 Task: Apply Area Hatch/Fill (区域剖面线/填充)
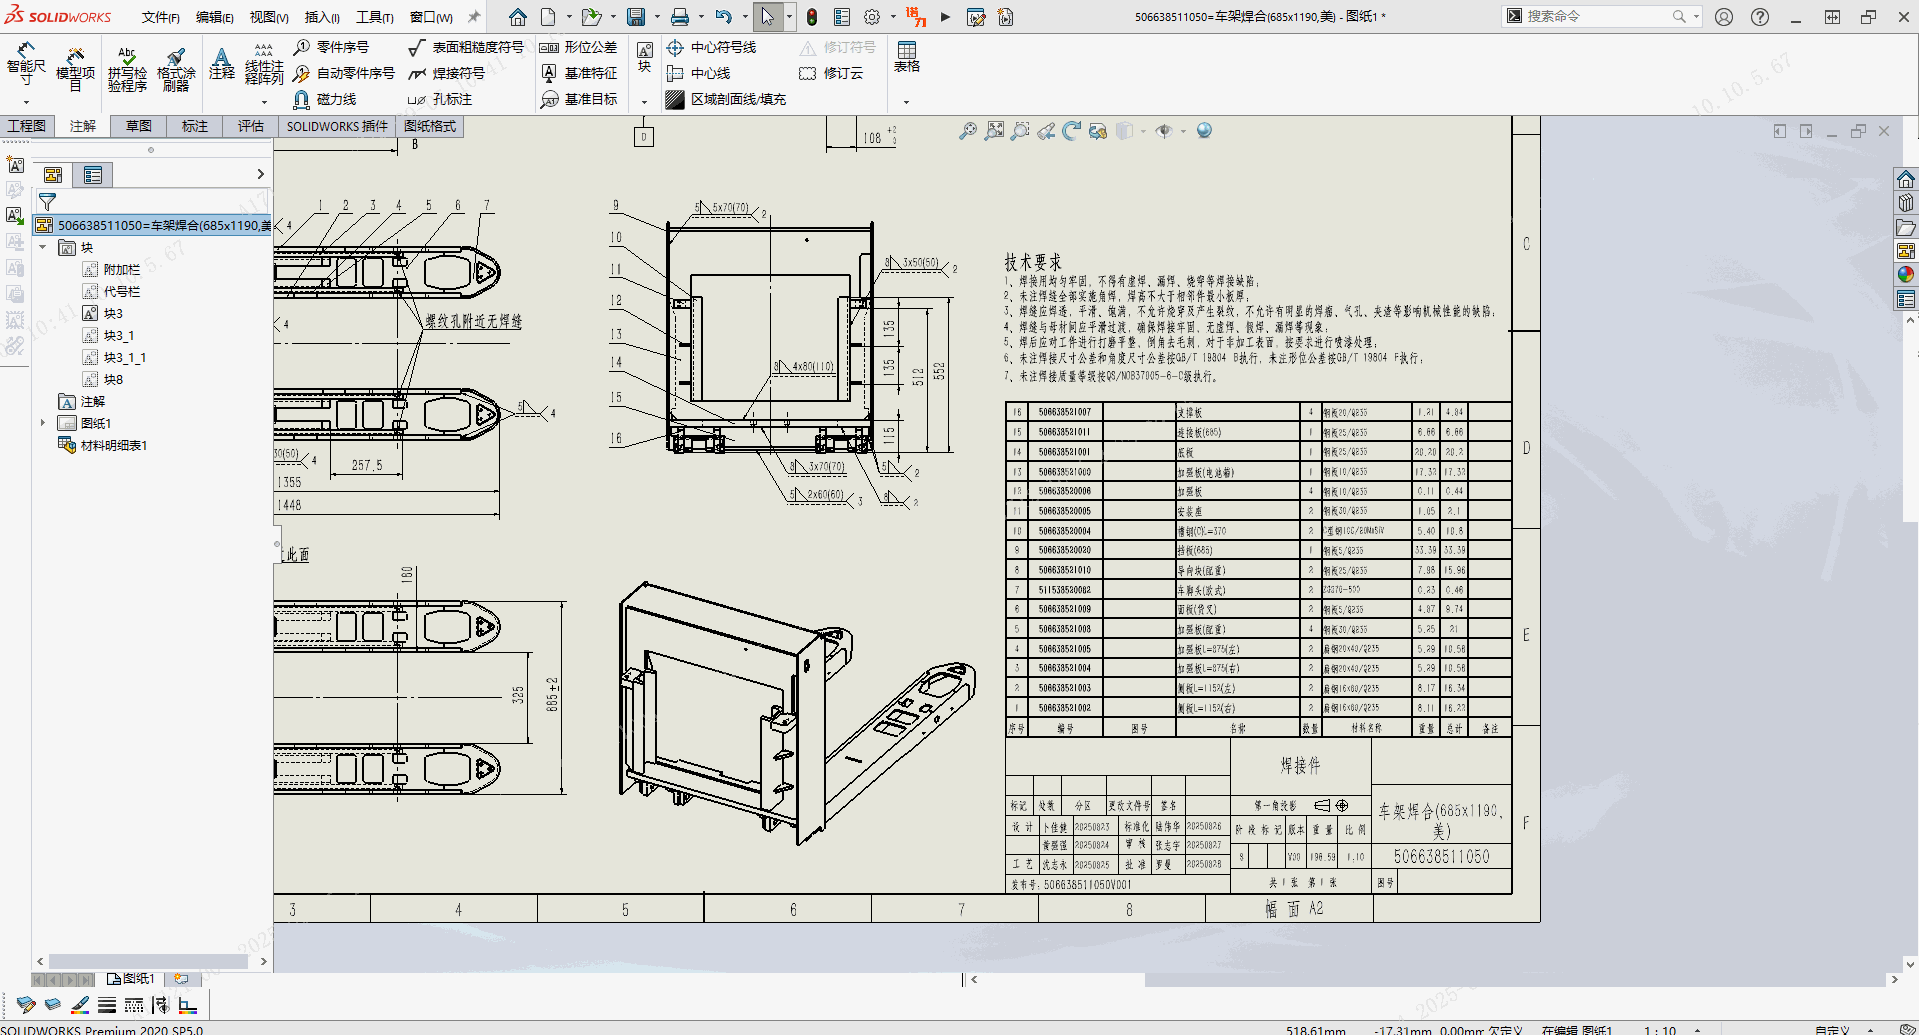(726, 99)
